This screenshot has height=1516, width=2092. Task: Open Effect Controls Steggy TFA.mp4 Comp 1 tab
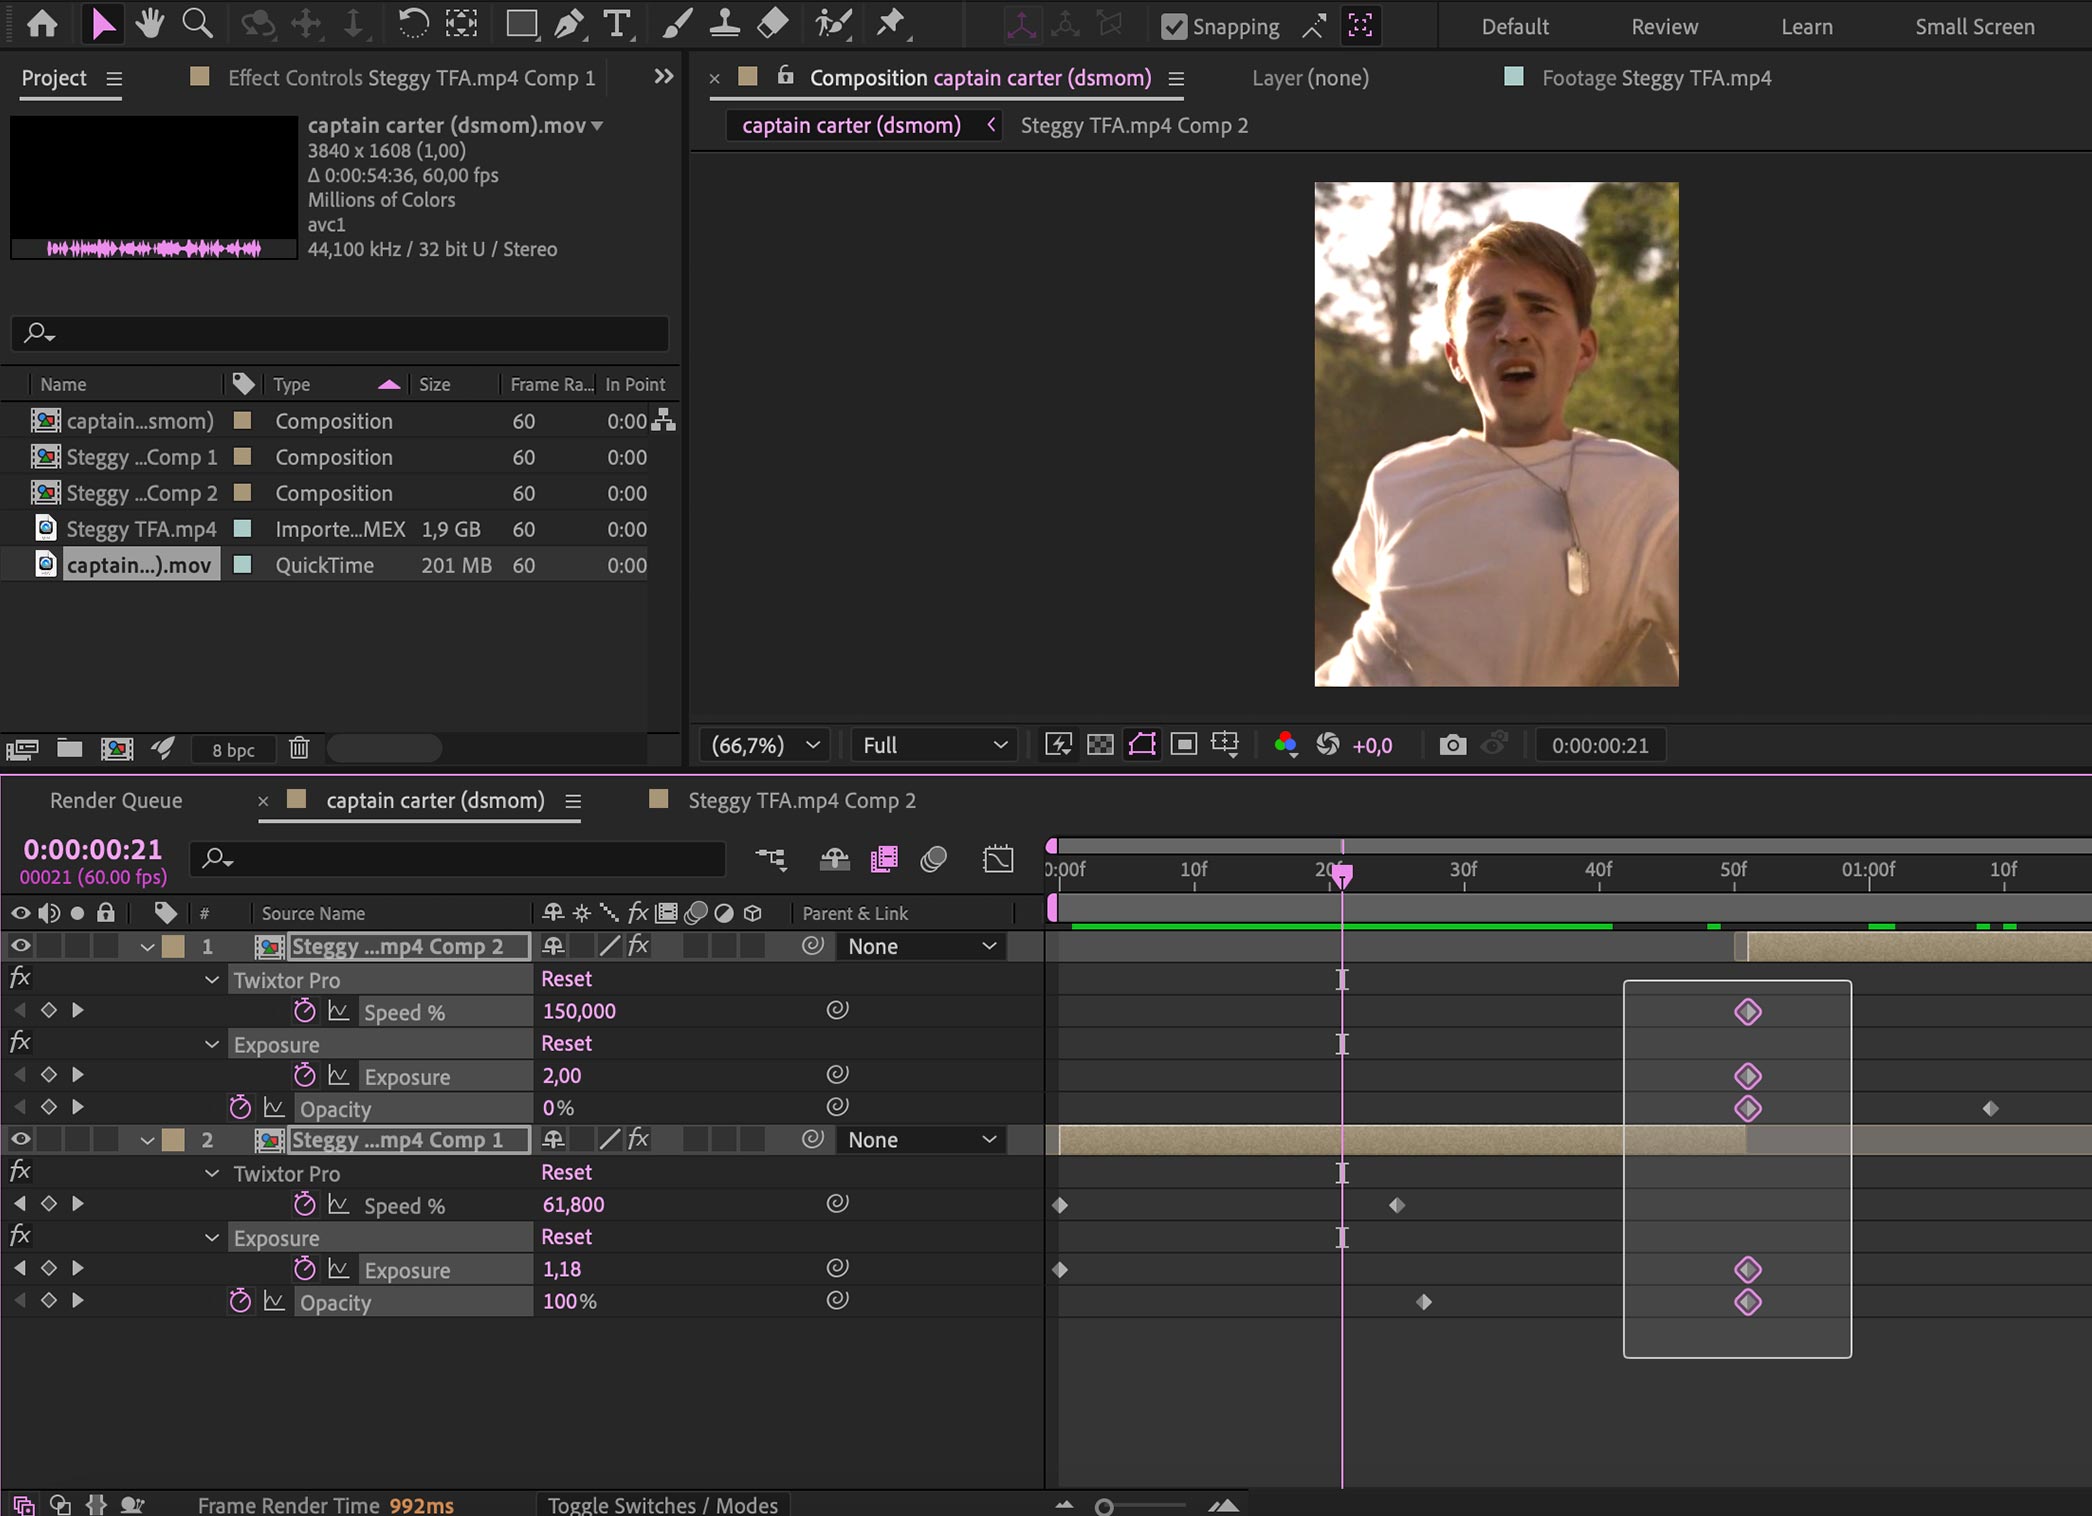click(411, 78)
